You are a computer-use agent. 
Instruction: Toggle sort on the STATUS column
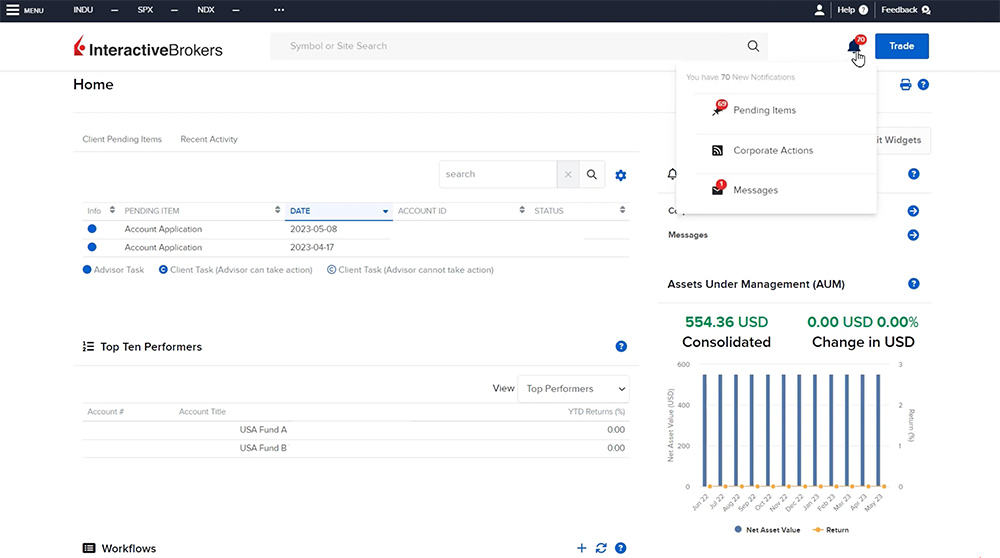click(x=622, y=211)
